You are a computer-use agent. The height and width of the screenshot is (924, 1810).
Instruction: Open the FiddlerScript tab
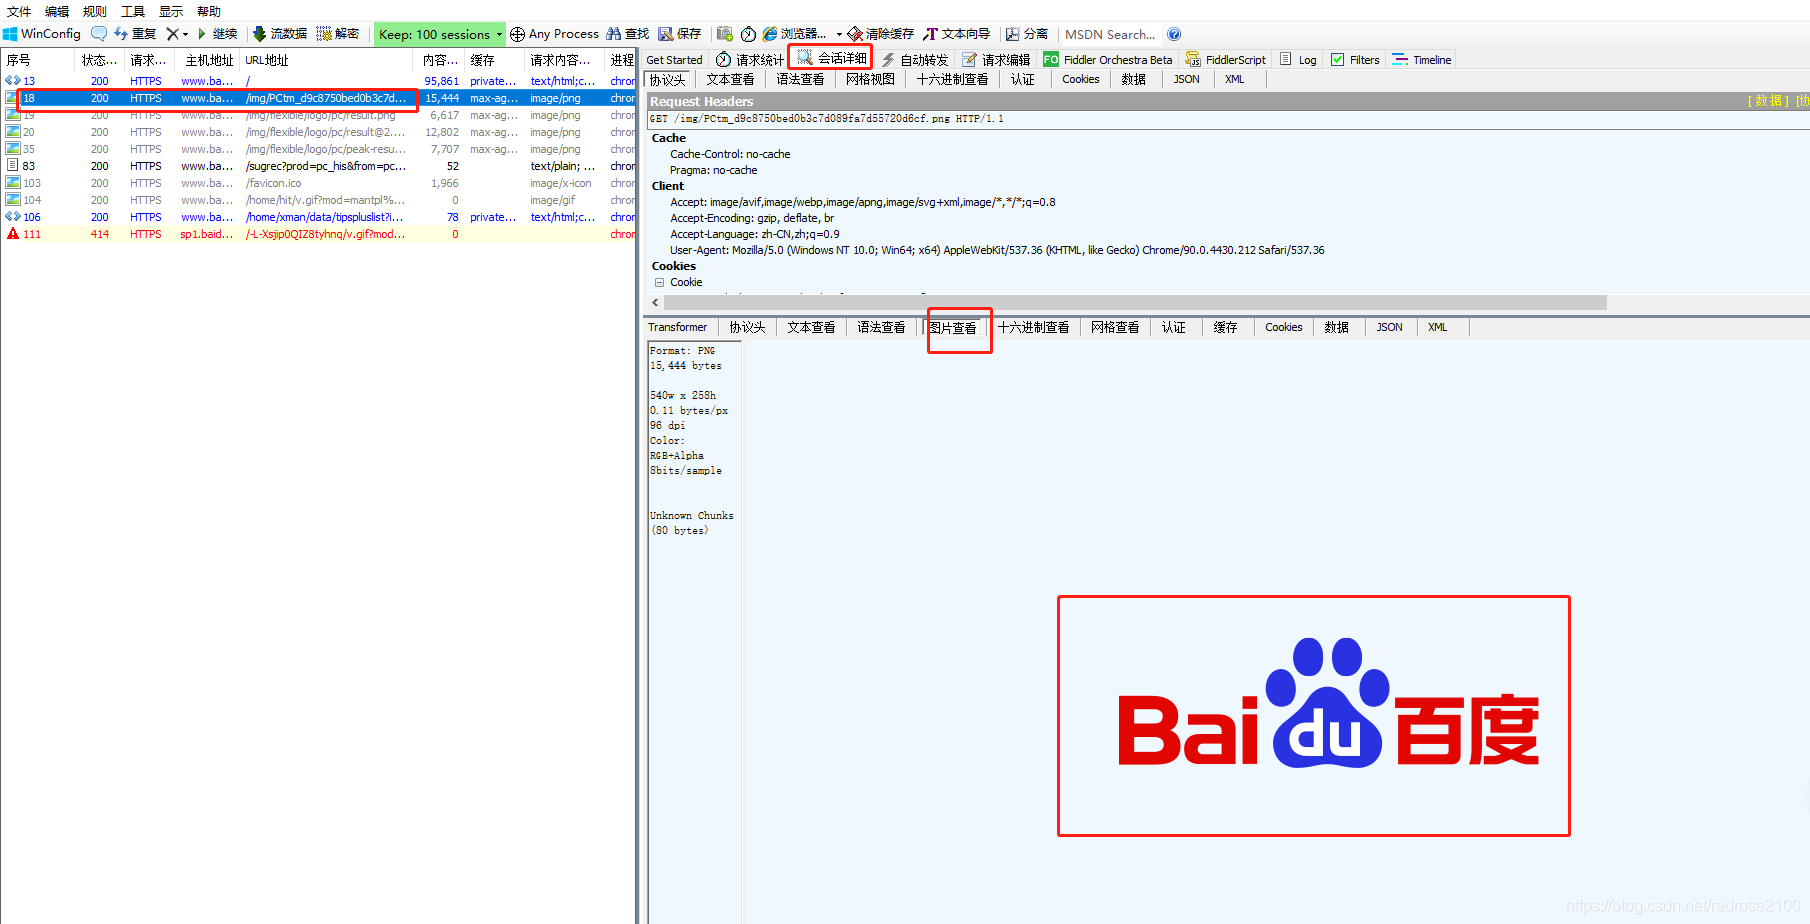click(1226, 60)
